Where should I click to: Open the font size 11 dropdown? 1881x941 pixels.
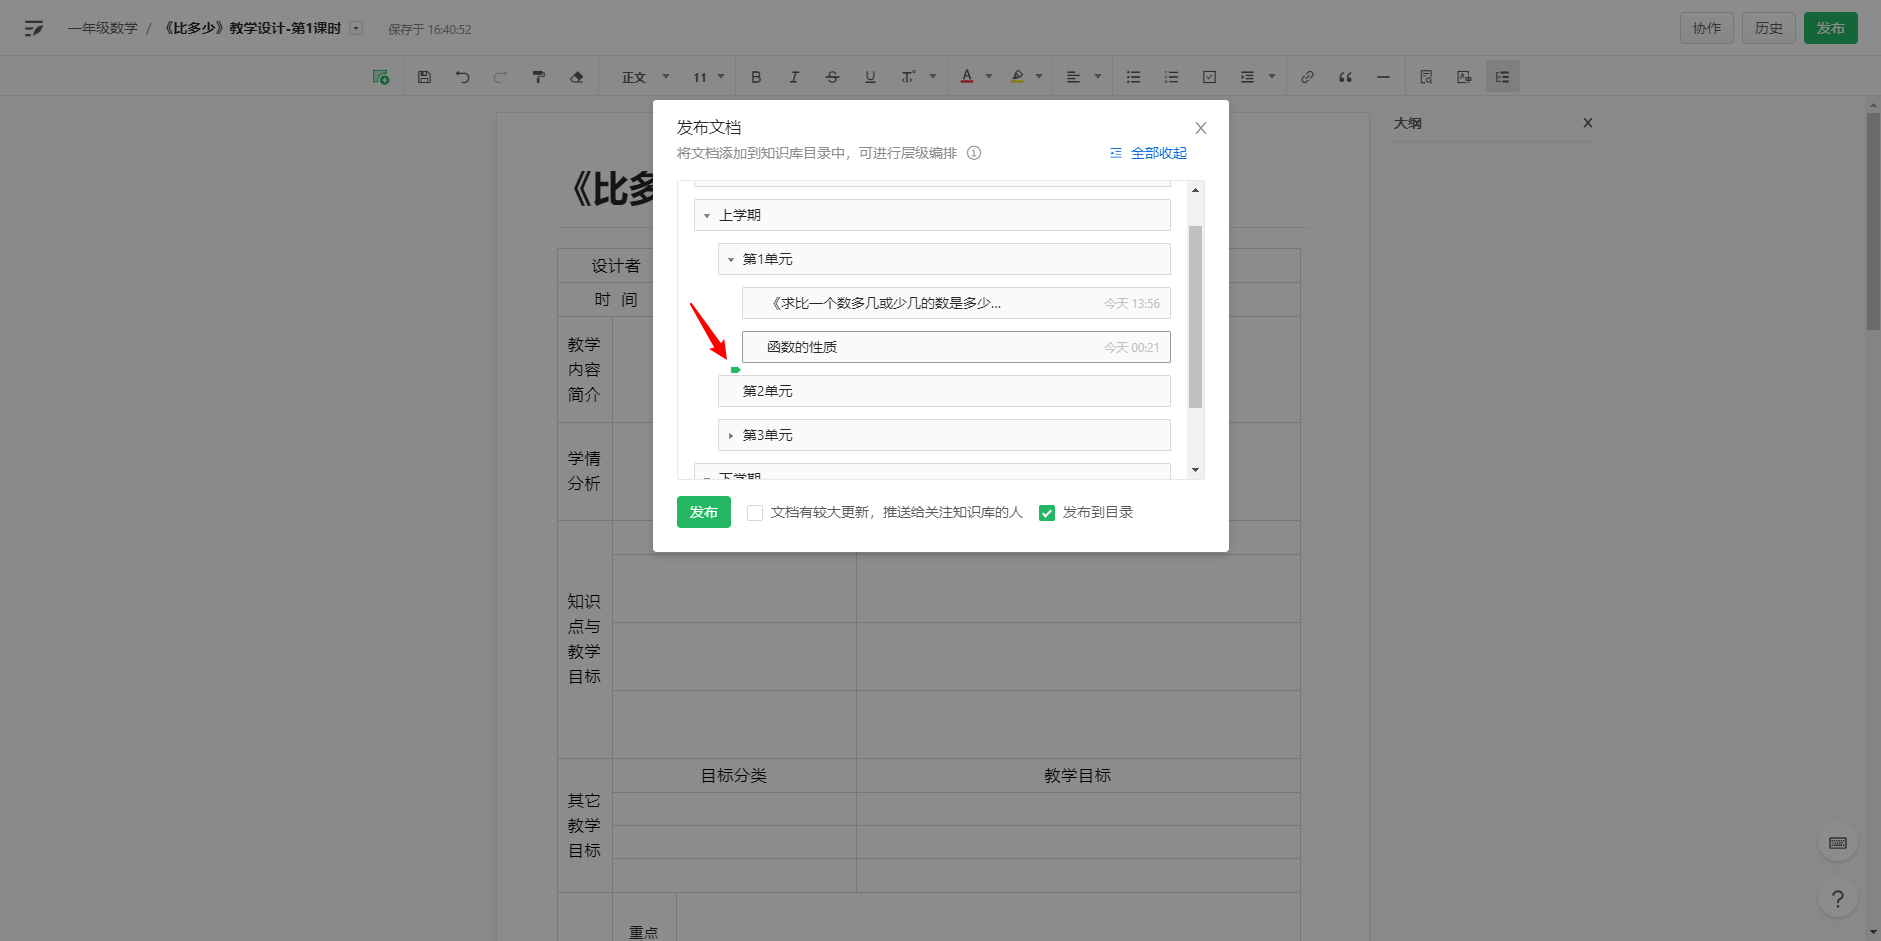[708, 77]
